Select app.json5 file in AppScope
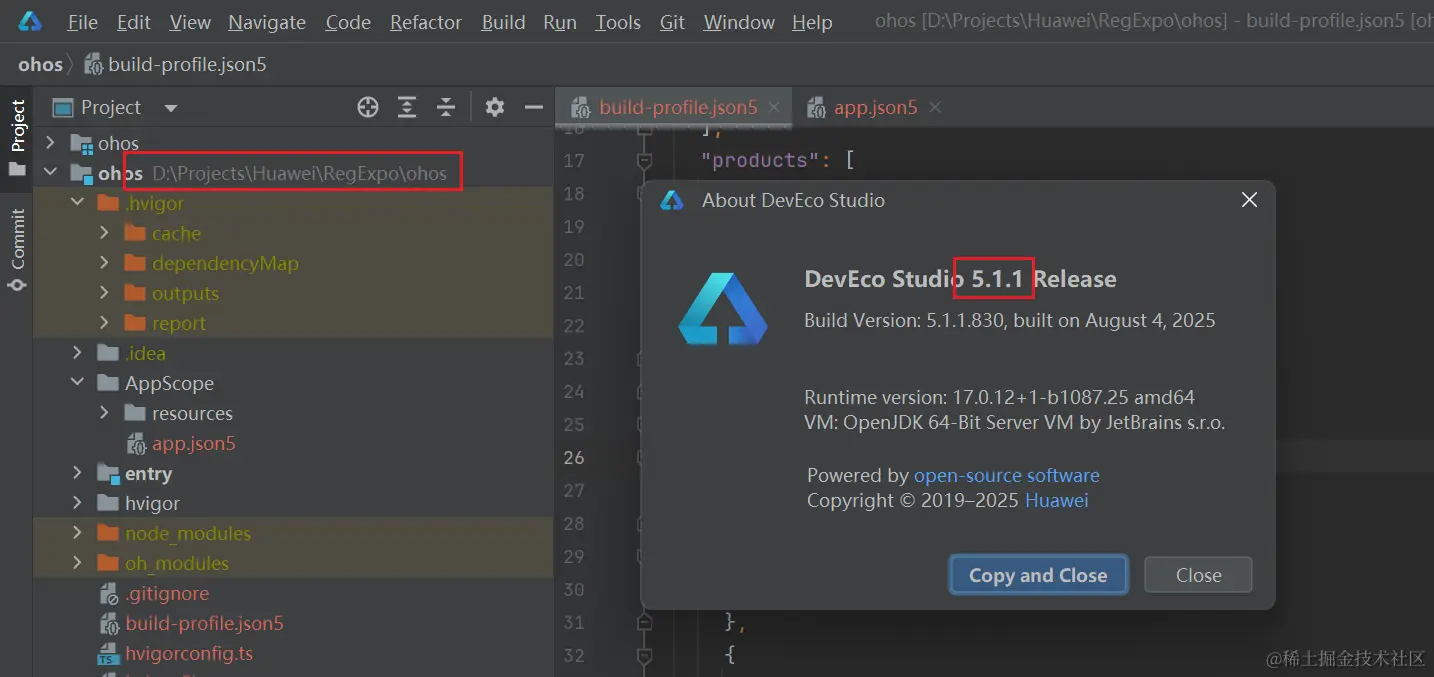Screen dimensions: 1434x677 pyautogui.click(x=193, y=443)
